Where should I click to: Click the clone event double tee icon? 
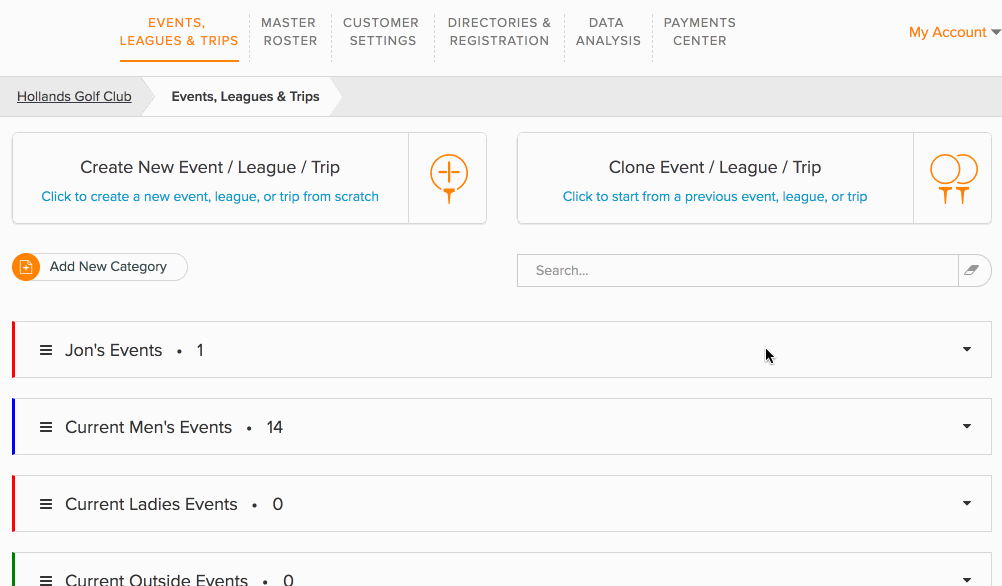(953, 179)
